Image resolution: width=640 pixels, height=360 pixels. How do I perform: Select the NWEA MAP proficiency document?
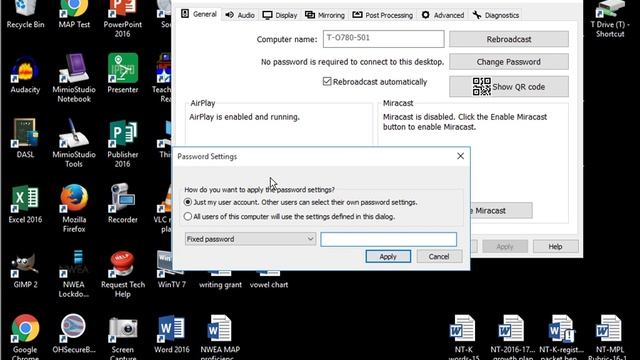220,337
